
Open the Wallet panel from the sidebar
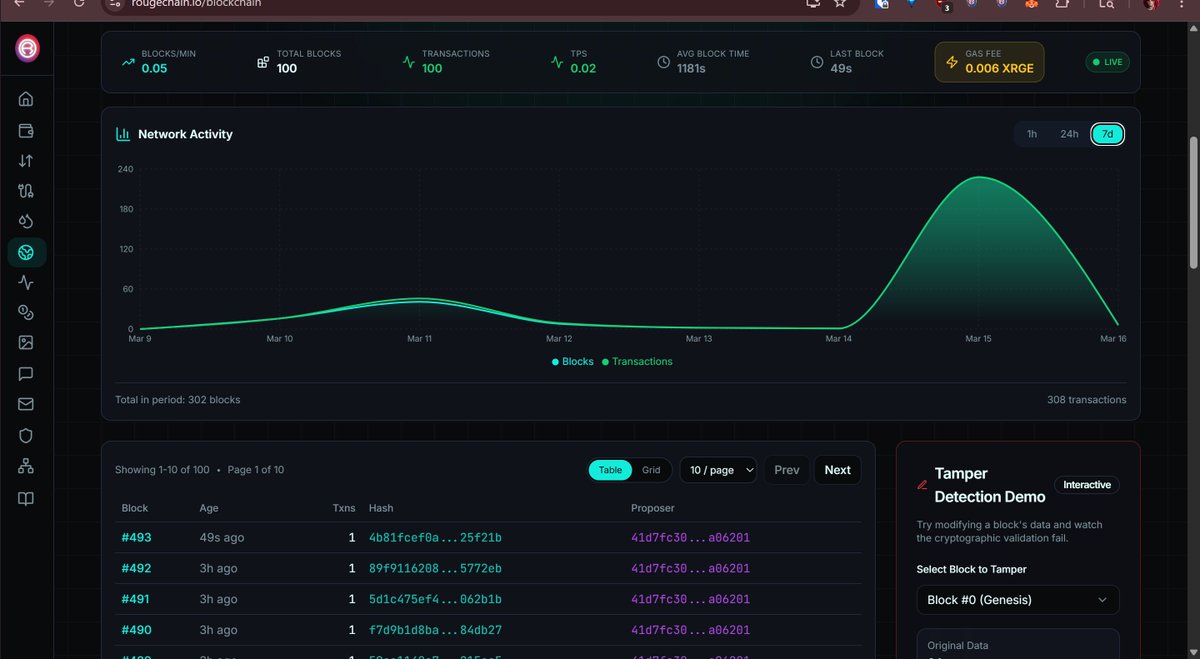coord(25,129)
